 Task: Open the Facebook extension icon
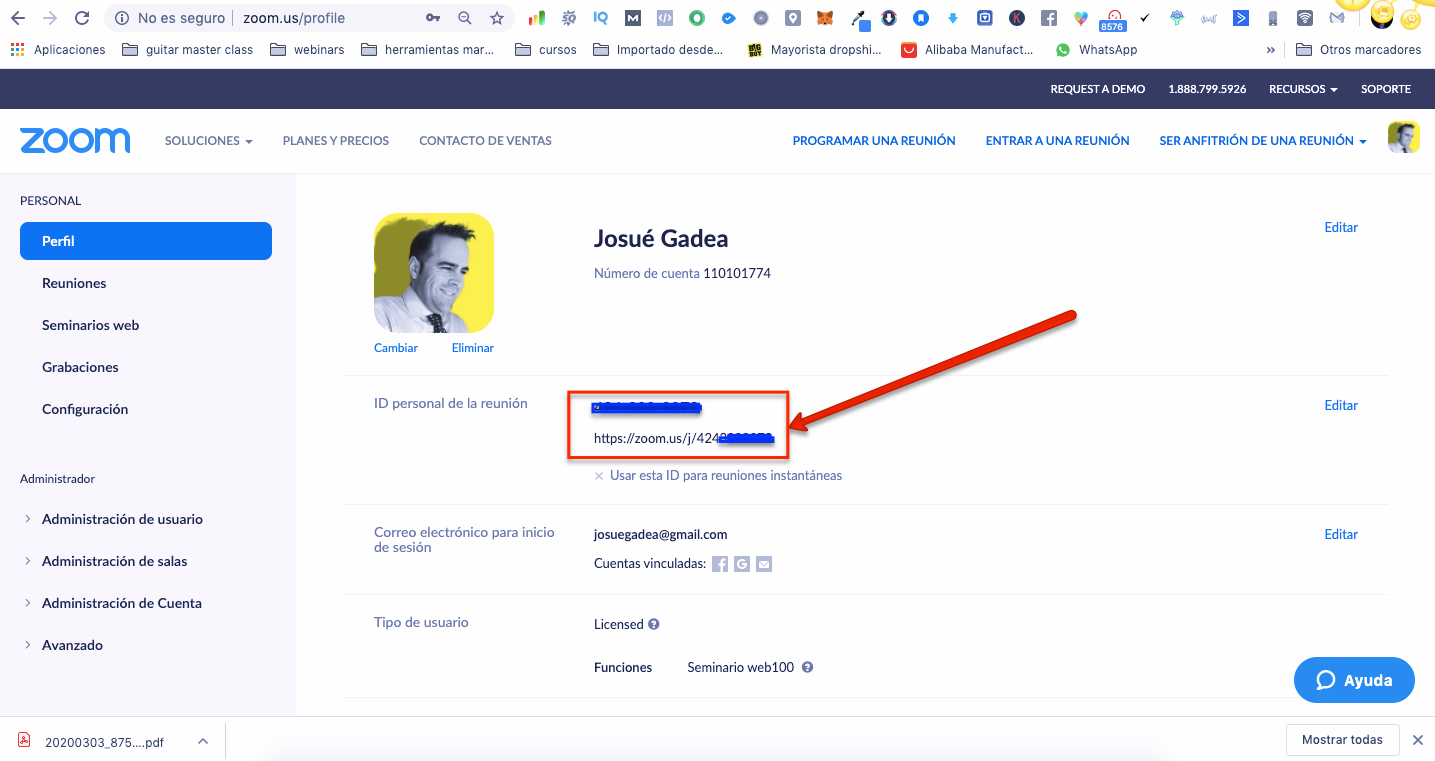(1049, 18)
